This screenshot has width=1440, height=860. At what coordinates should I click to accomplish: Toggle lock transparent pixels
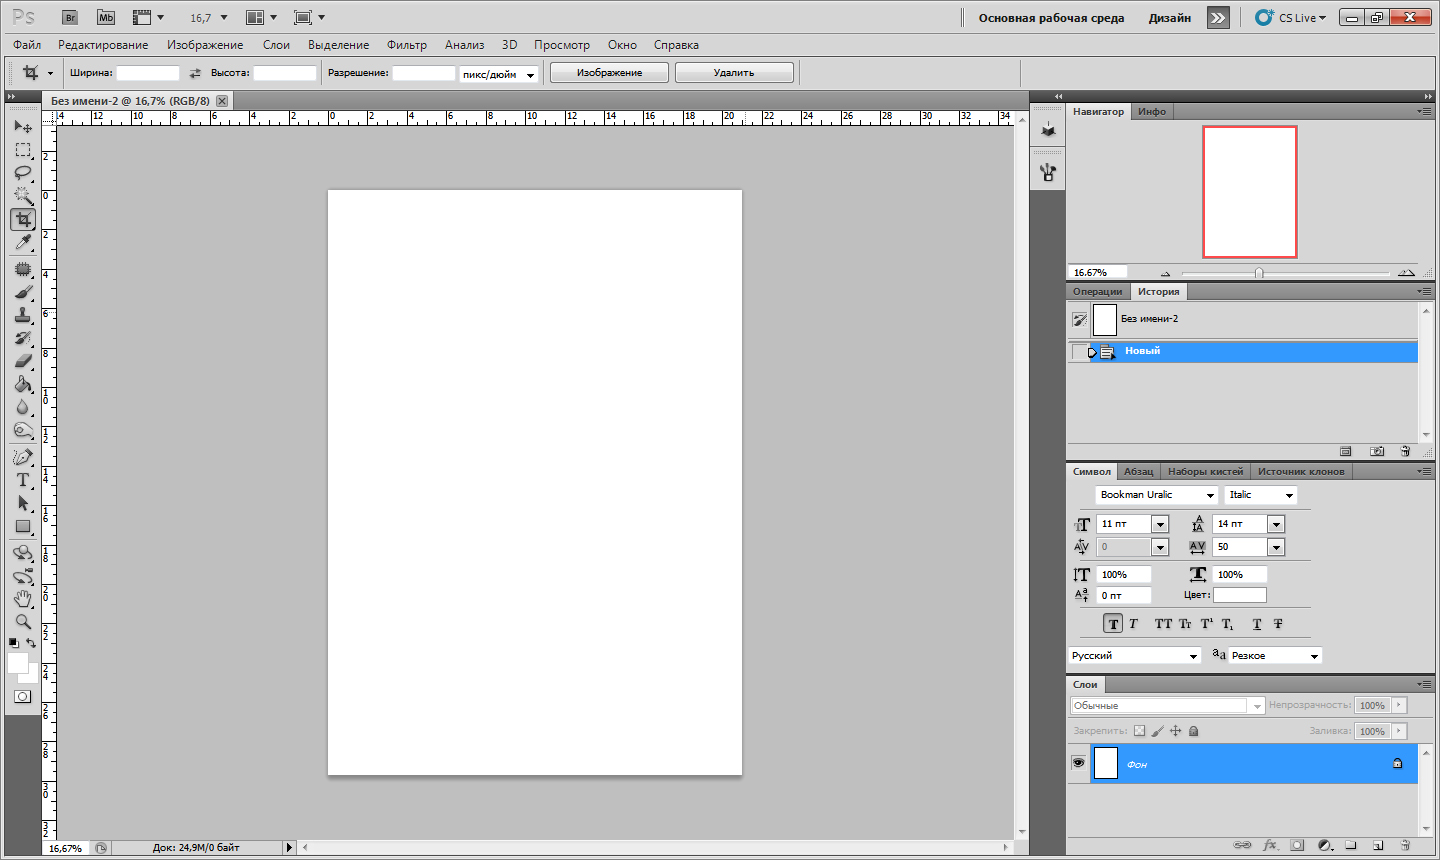1140,731
